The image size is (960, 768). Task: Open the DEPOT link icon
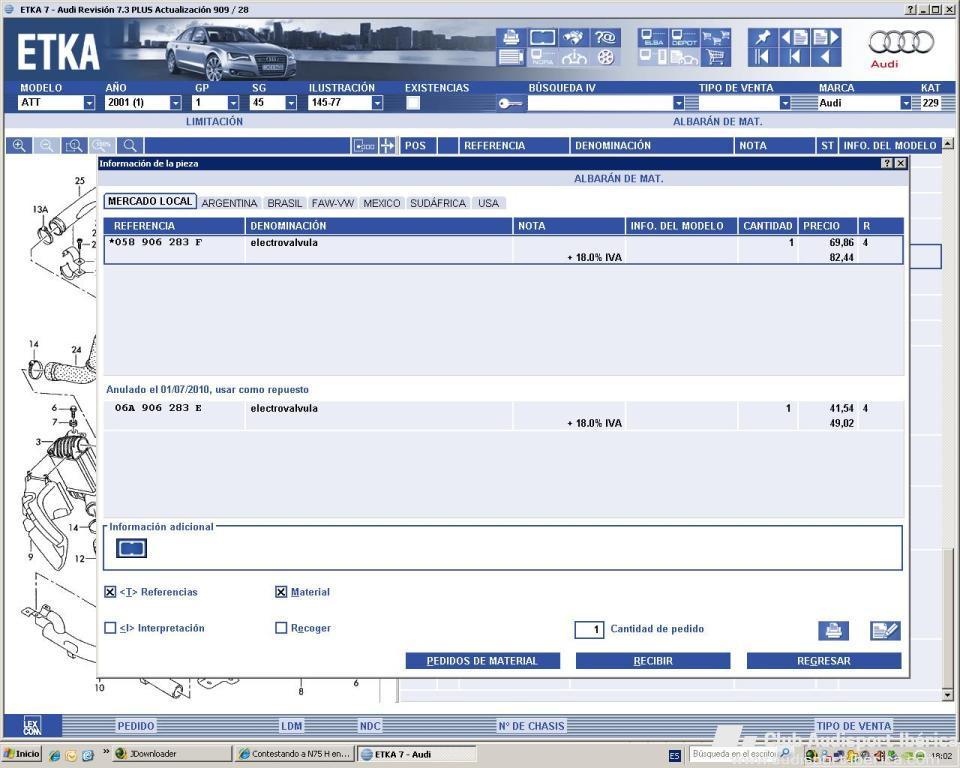683,38
